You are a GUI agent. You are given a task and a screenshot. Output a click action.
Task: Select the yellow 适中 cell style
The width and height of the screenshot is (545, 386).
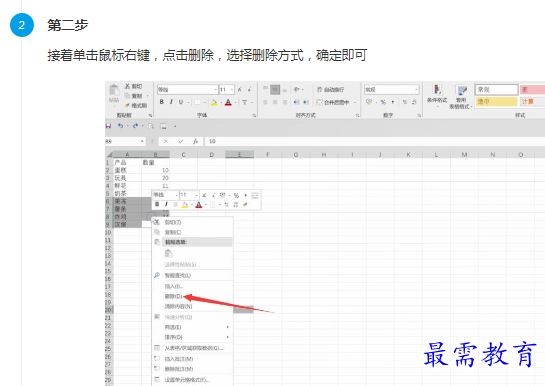(496, 102)
